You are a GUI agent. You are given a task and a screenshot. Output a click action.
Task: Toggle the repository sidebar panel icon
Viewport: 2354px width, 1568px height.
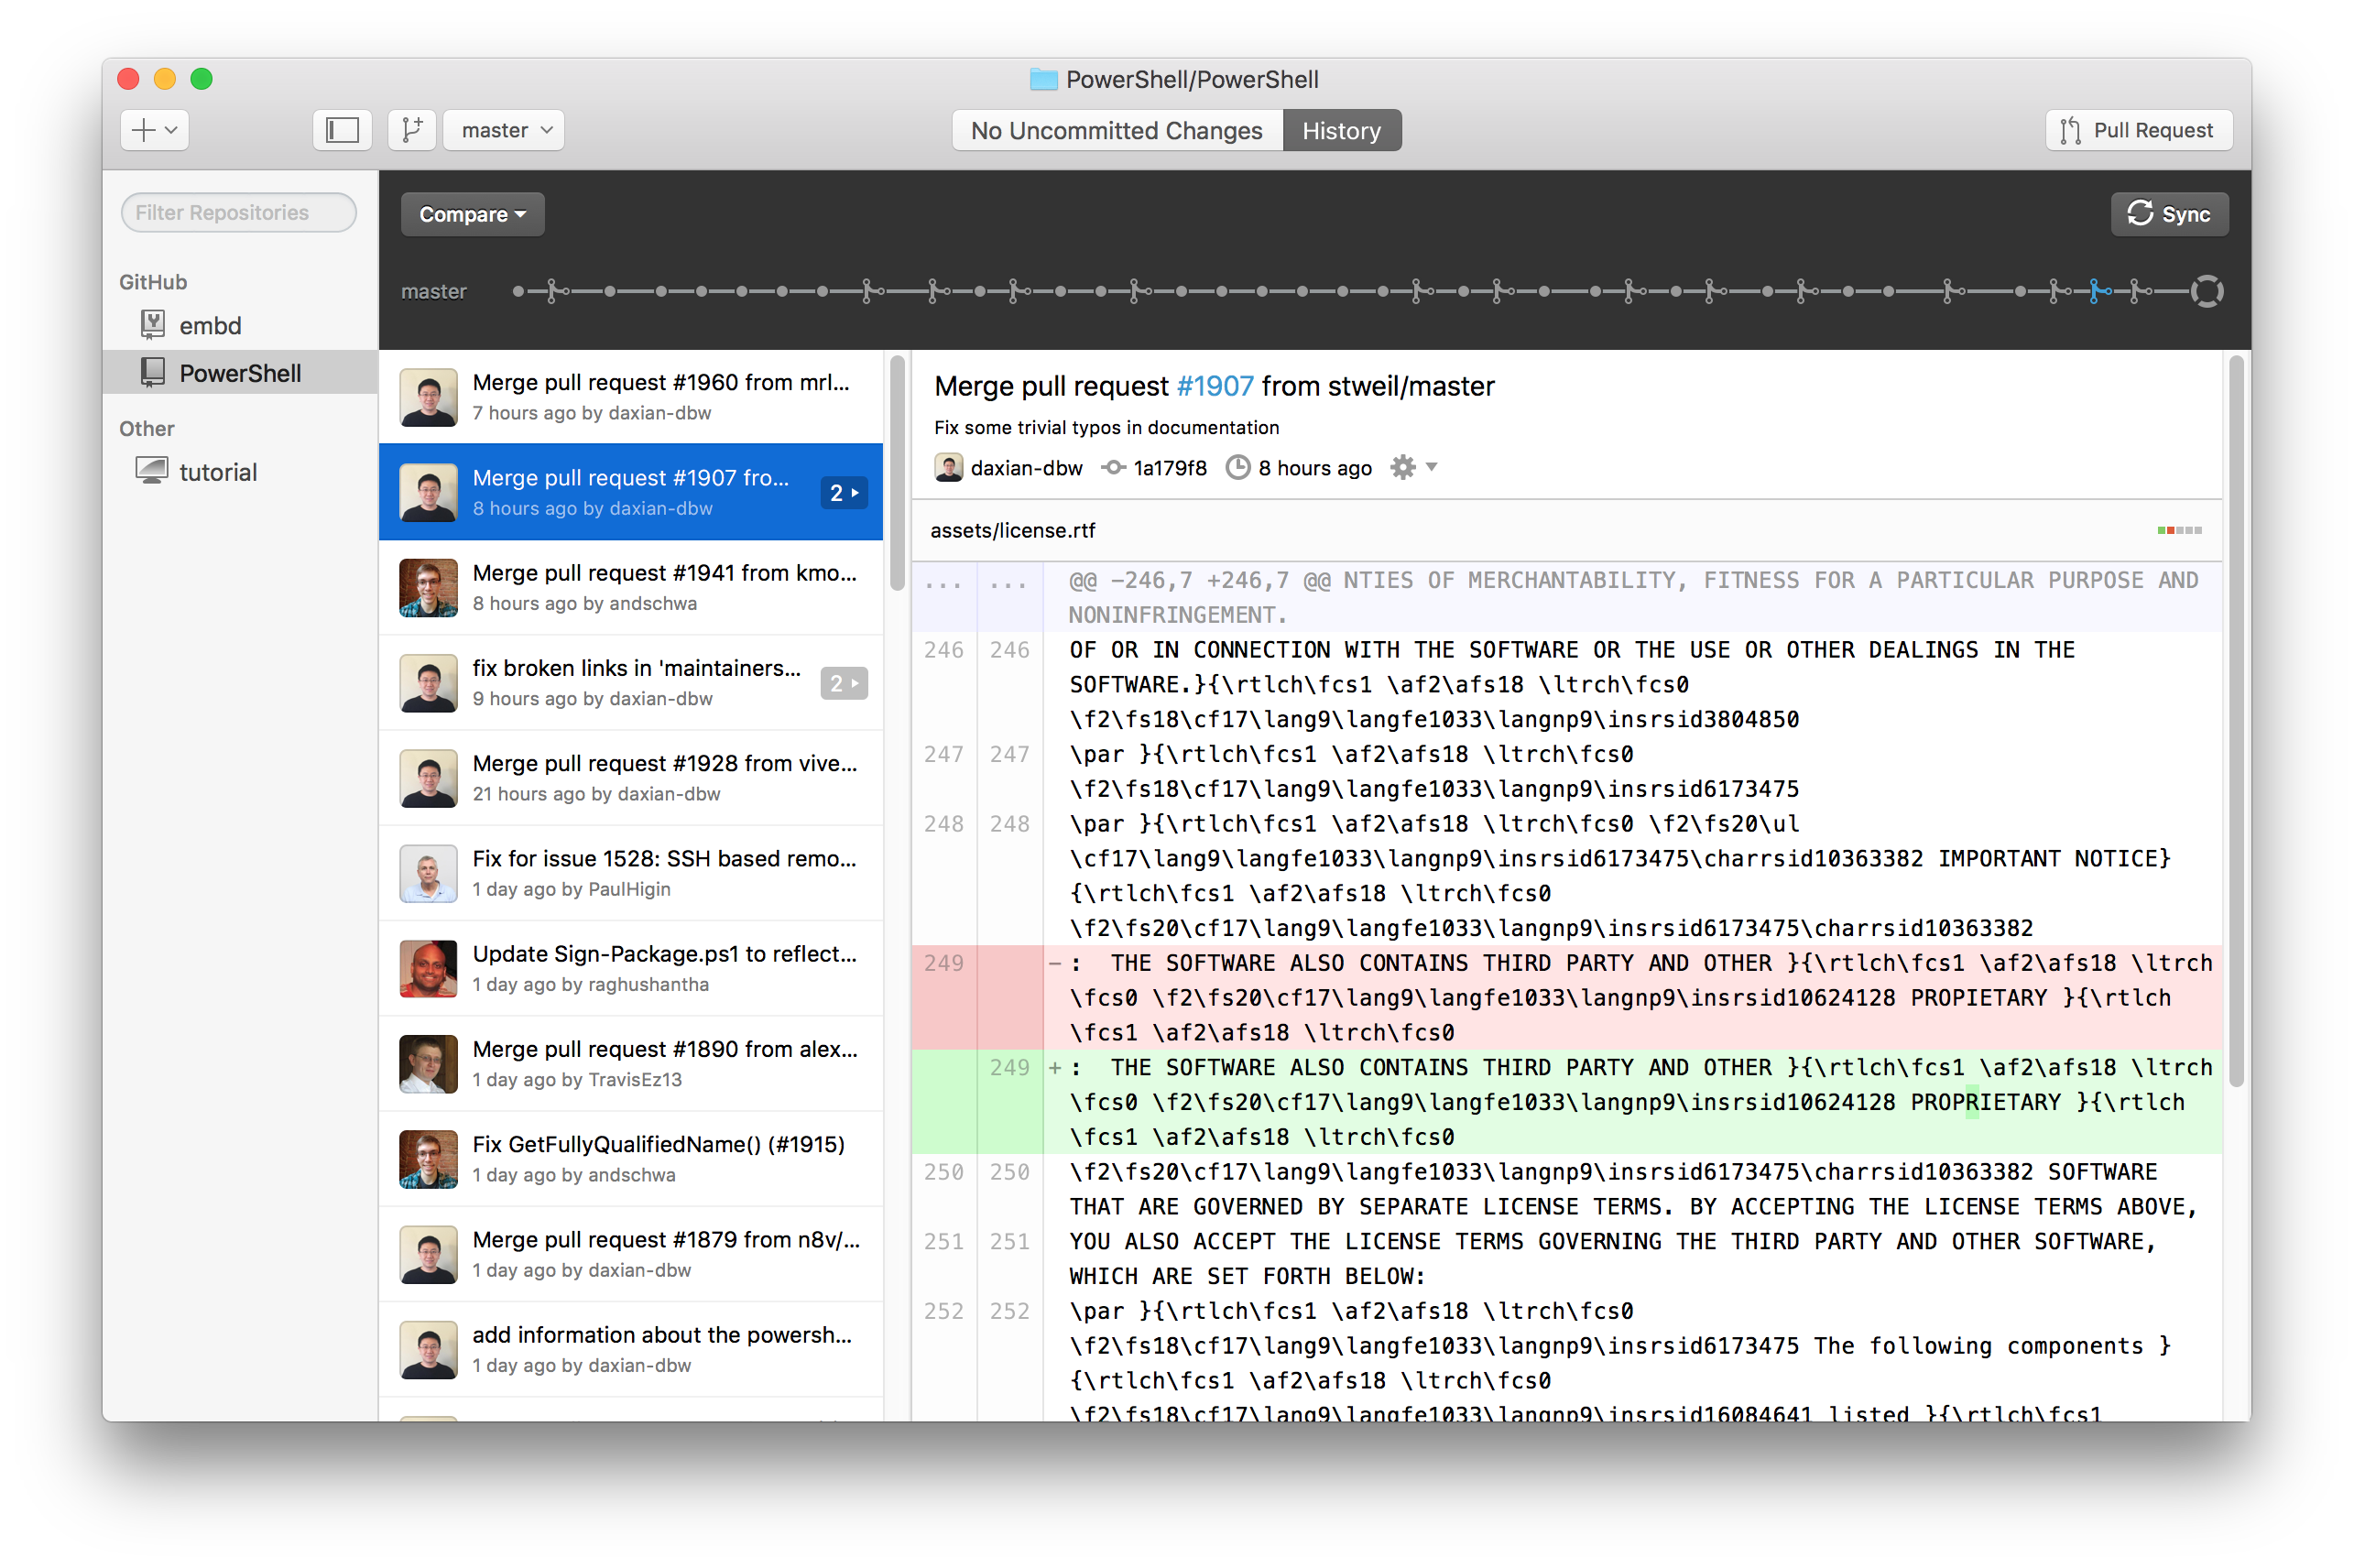point(342,130)
